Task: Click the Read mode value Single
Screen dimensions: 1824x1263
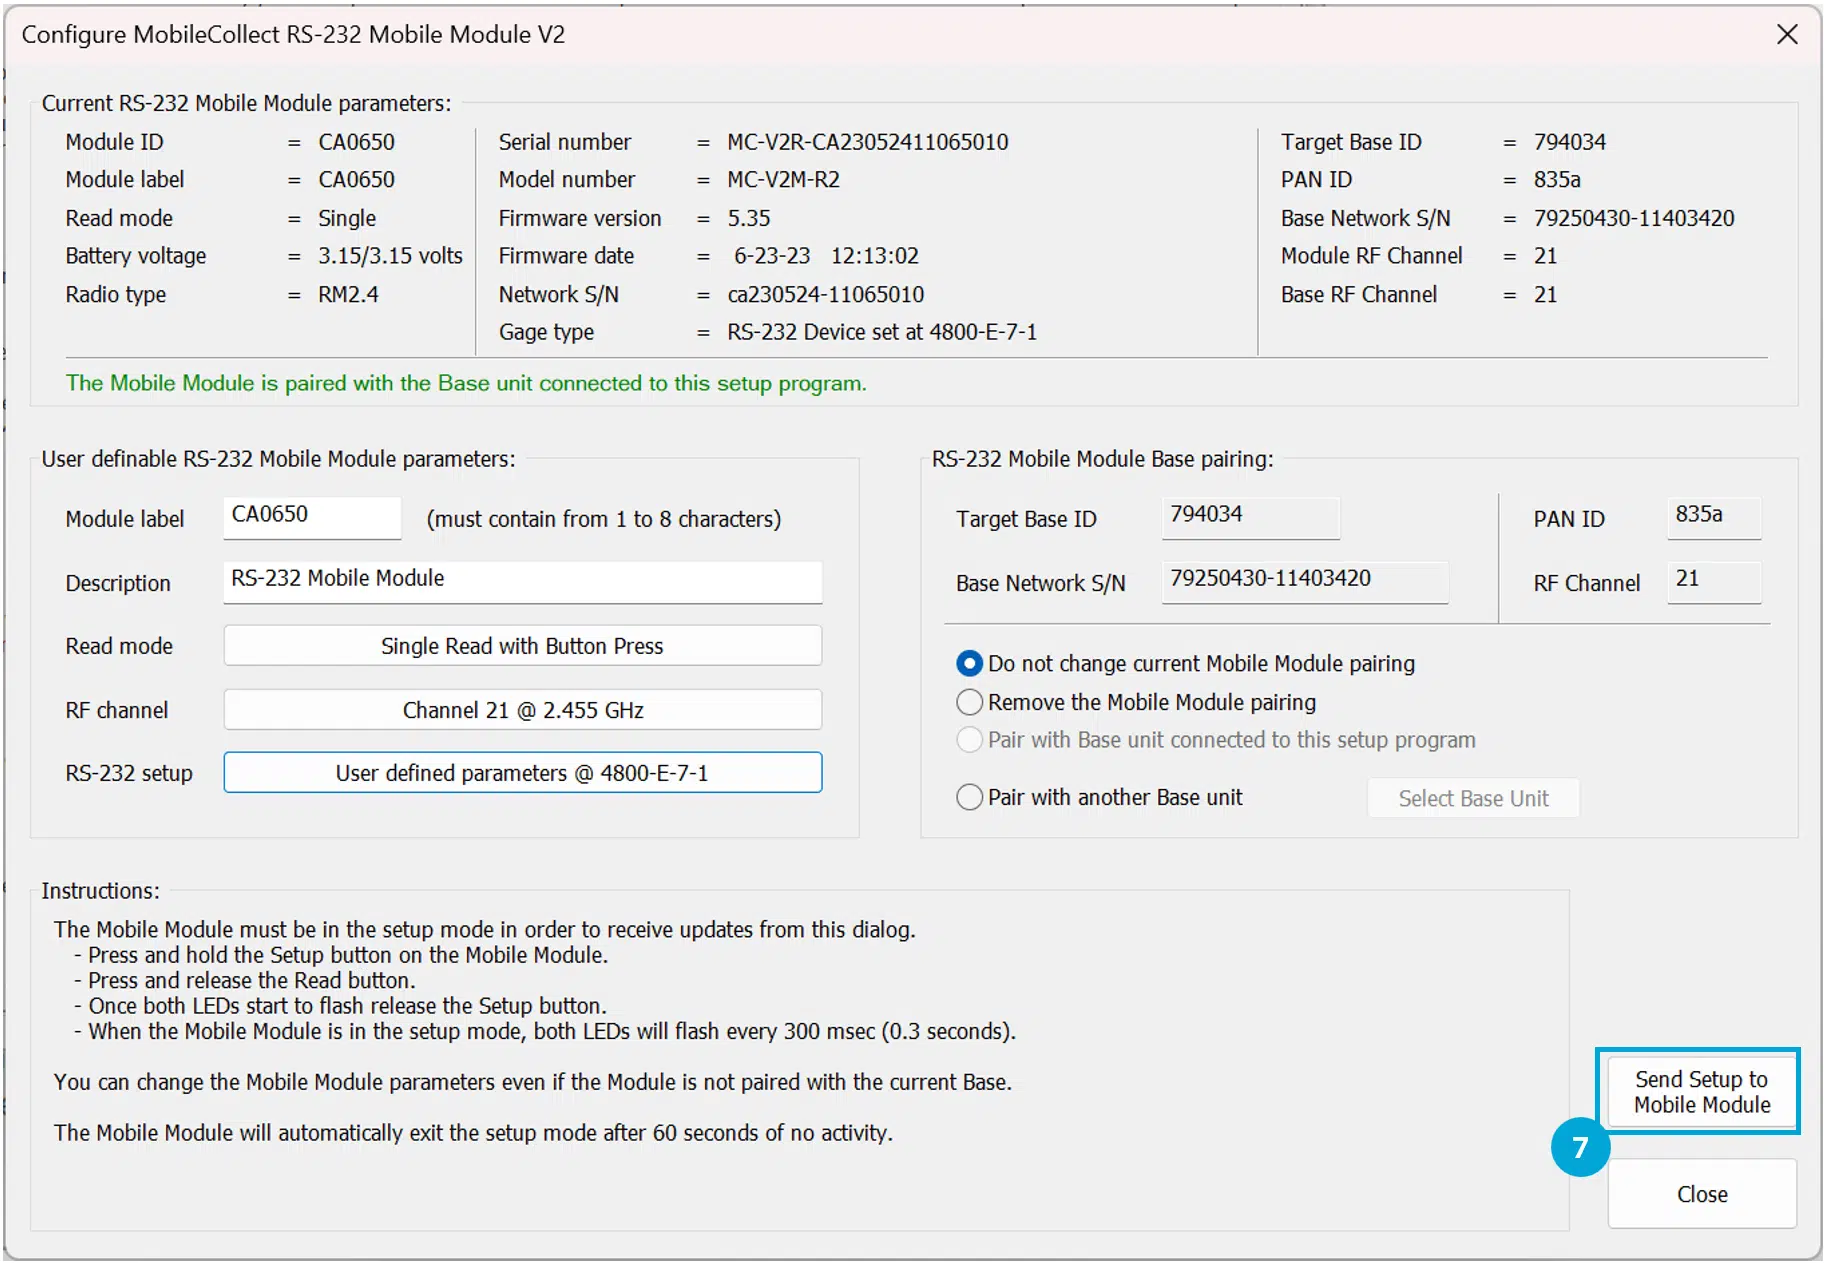Action: point(347,218)
